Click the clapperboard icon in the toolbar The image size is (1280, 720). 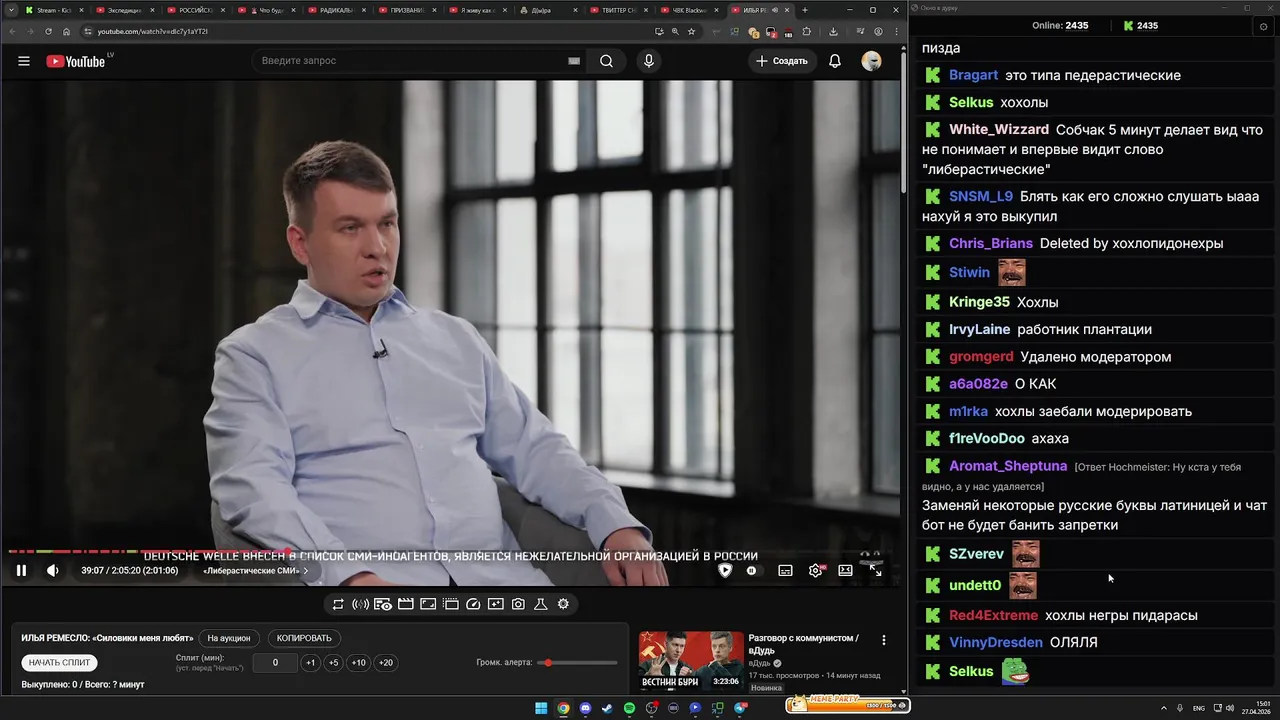tap(406, 604)
